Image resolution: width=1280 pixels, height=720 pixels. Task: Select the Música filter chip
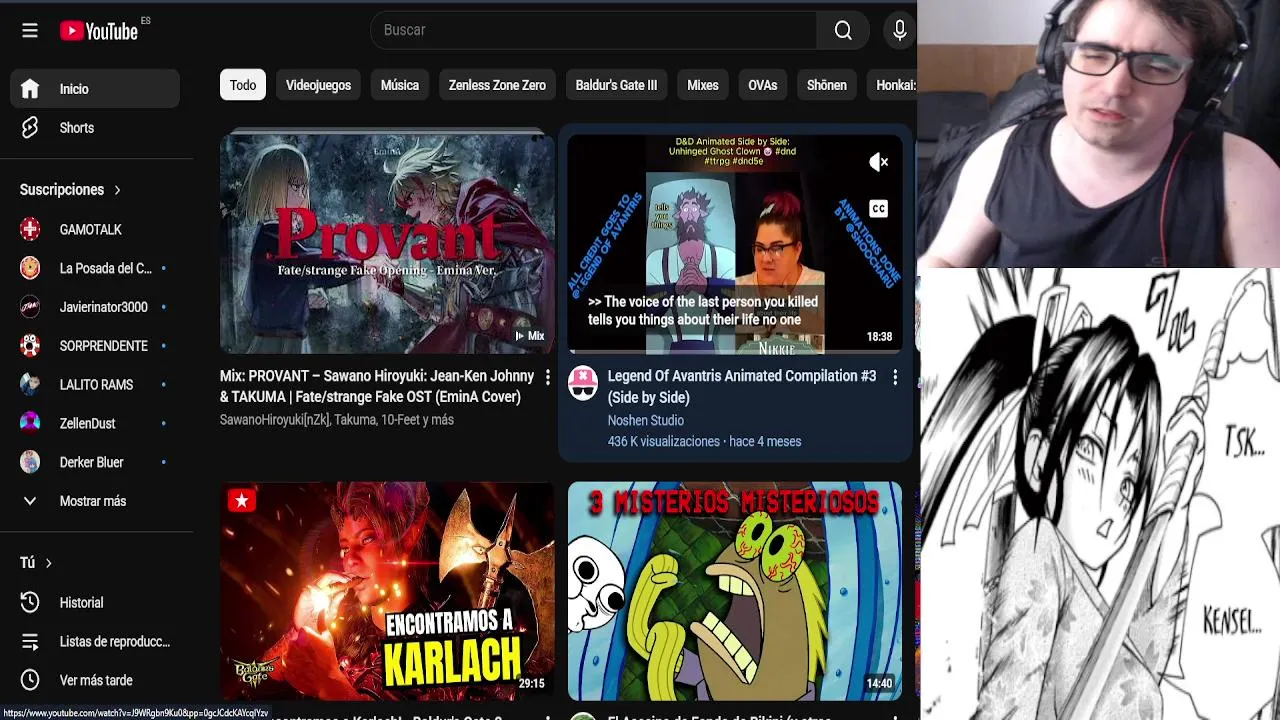pyautogui.click(x=400, y=85)
